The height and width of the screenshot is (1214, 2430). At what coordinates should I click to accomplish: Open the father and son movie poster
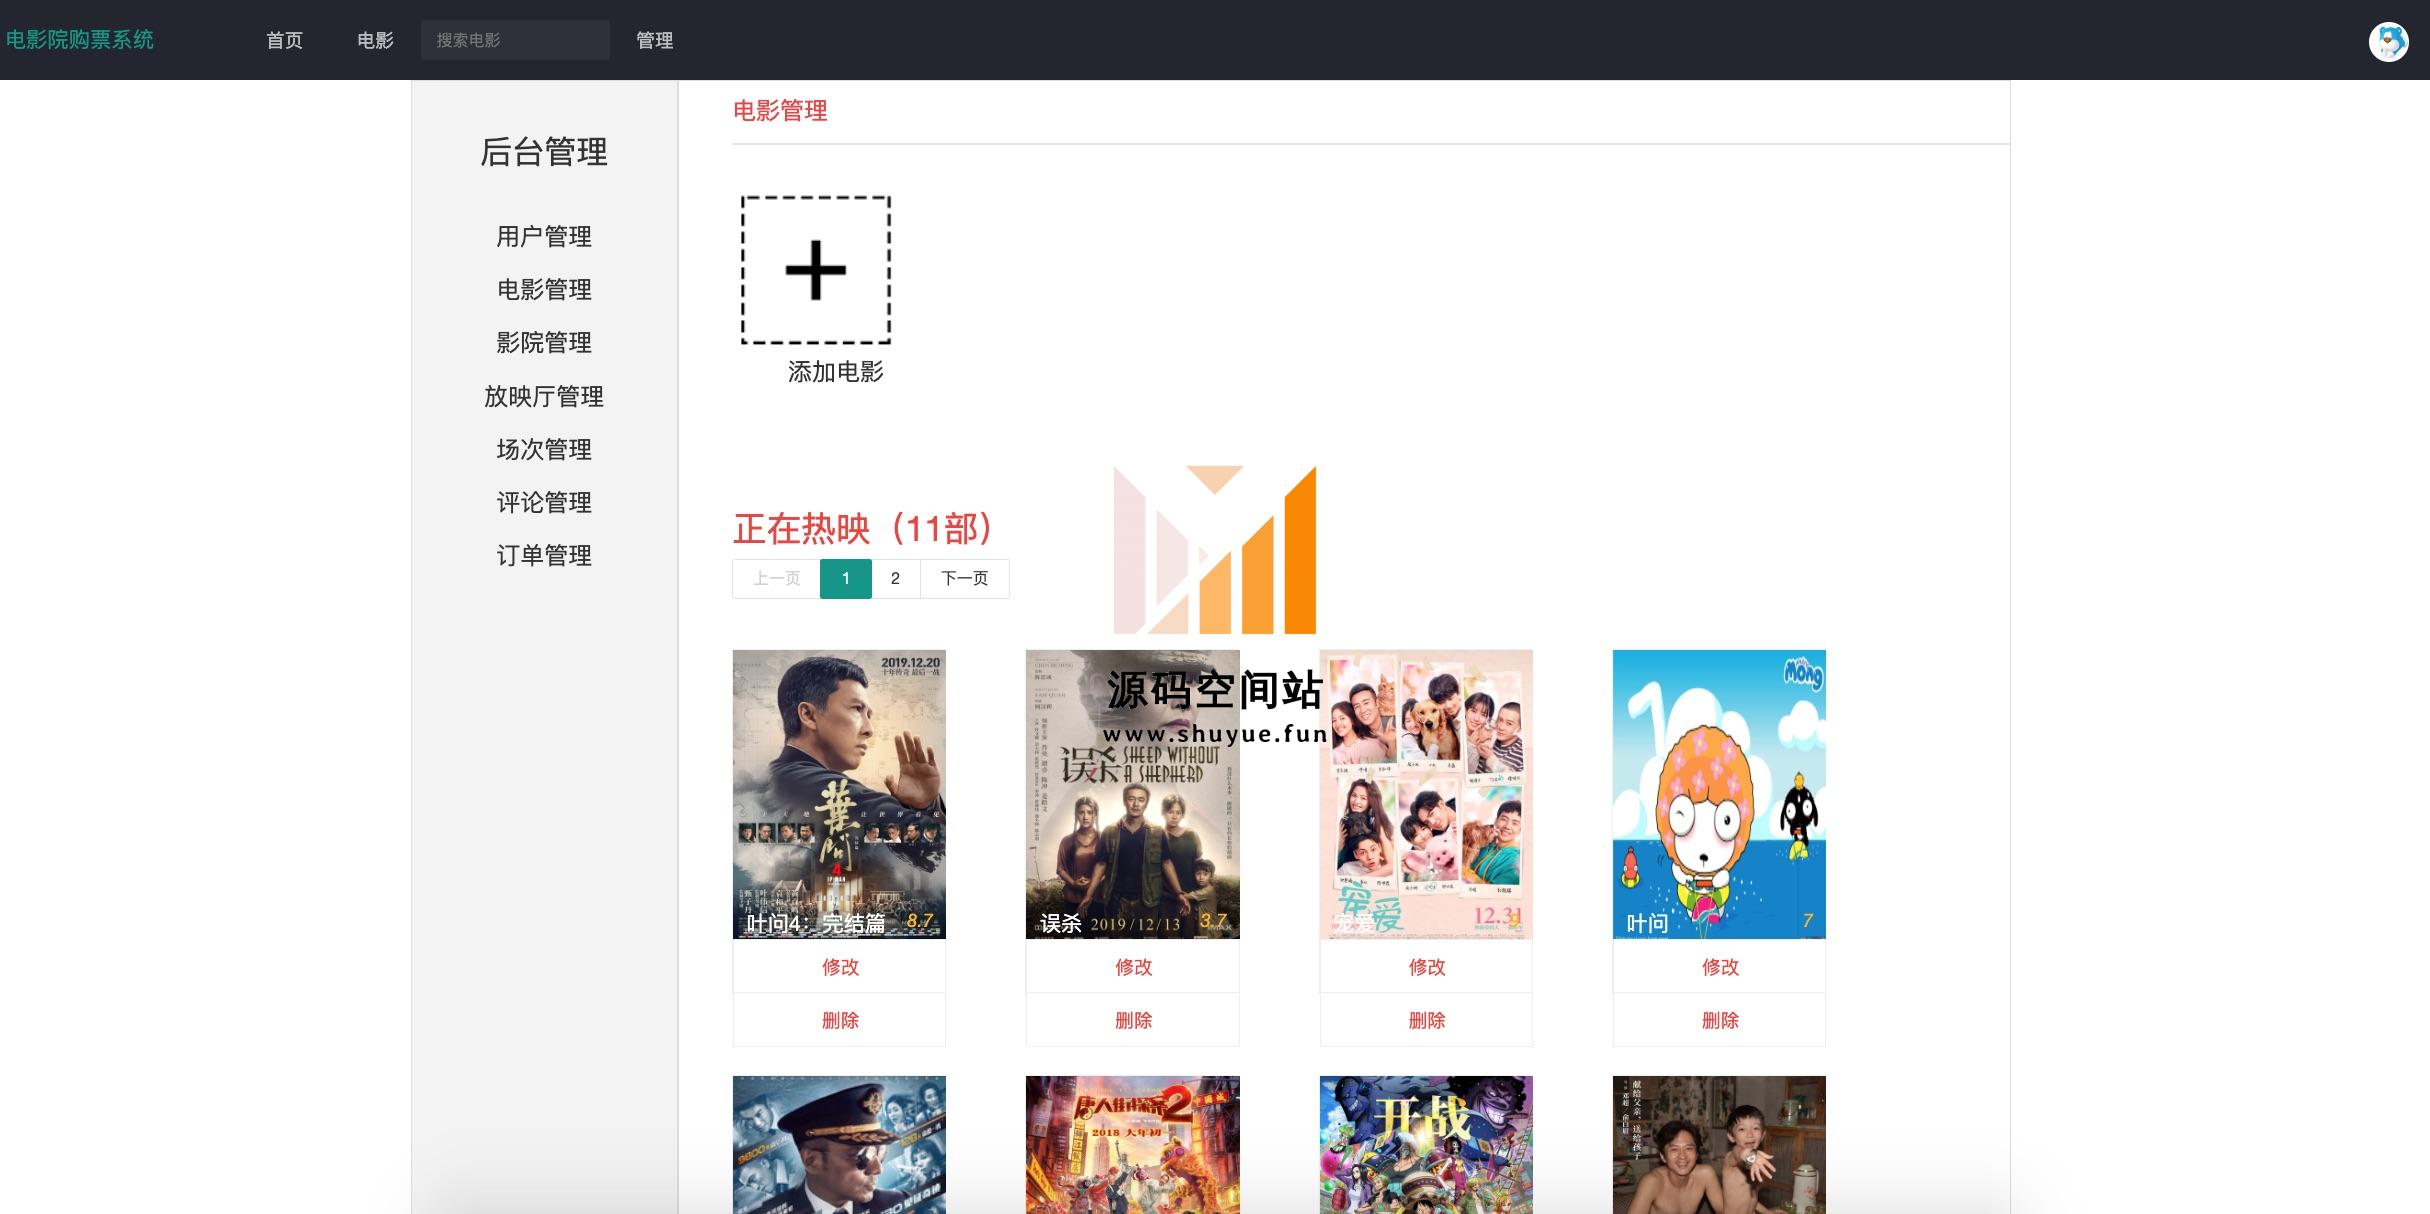tap(1719, 1145)
